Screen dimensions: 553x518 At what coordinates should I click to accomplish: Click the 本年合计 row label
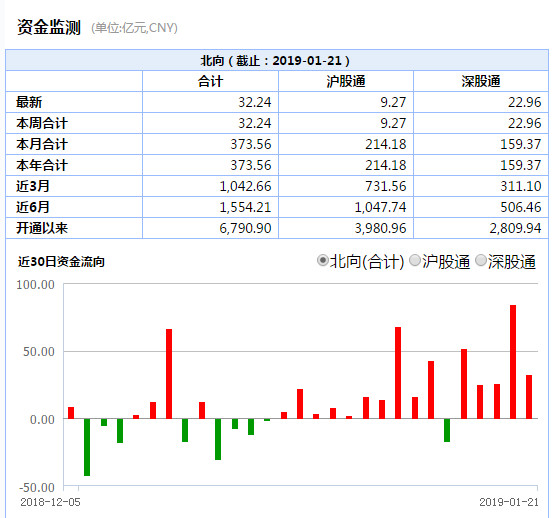point(42,165)
